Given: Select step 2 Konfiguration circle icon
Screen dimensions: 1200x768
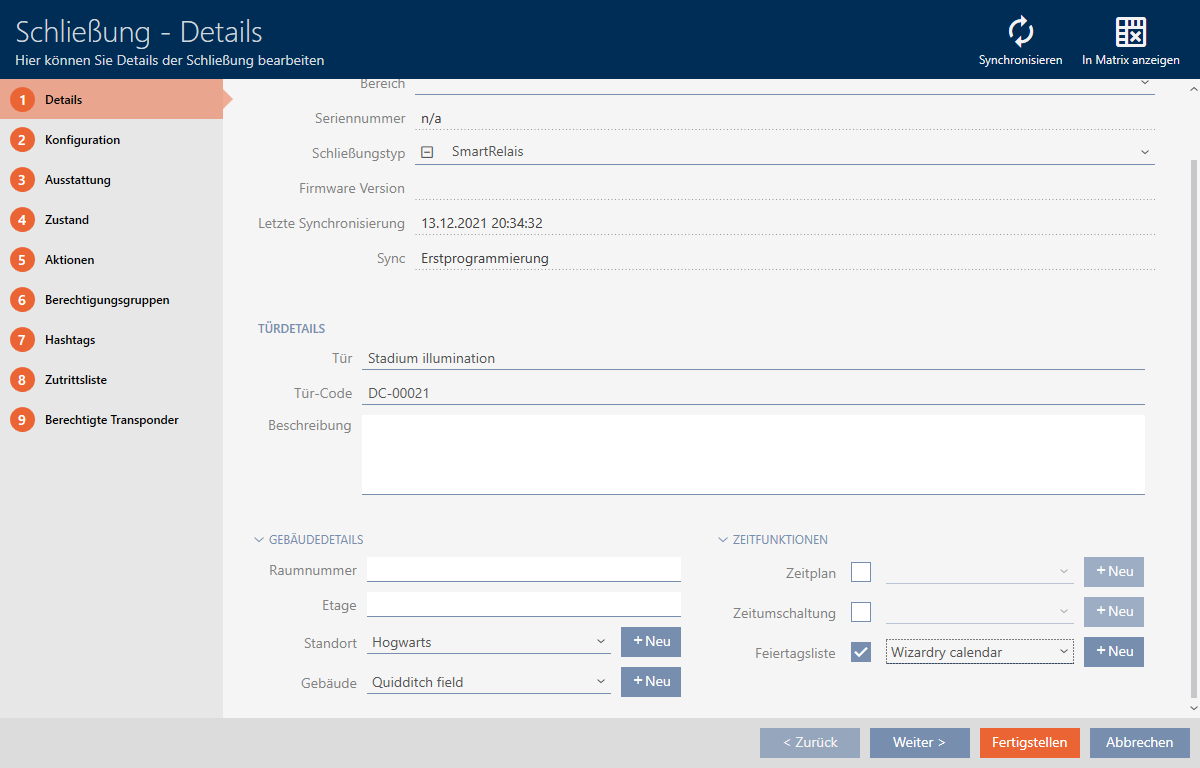Looking at the screenshot, I should pos(22,140).
